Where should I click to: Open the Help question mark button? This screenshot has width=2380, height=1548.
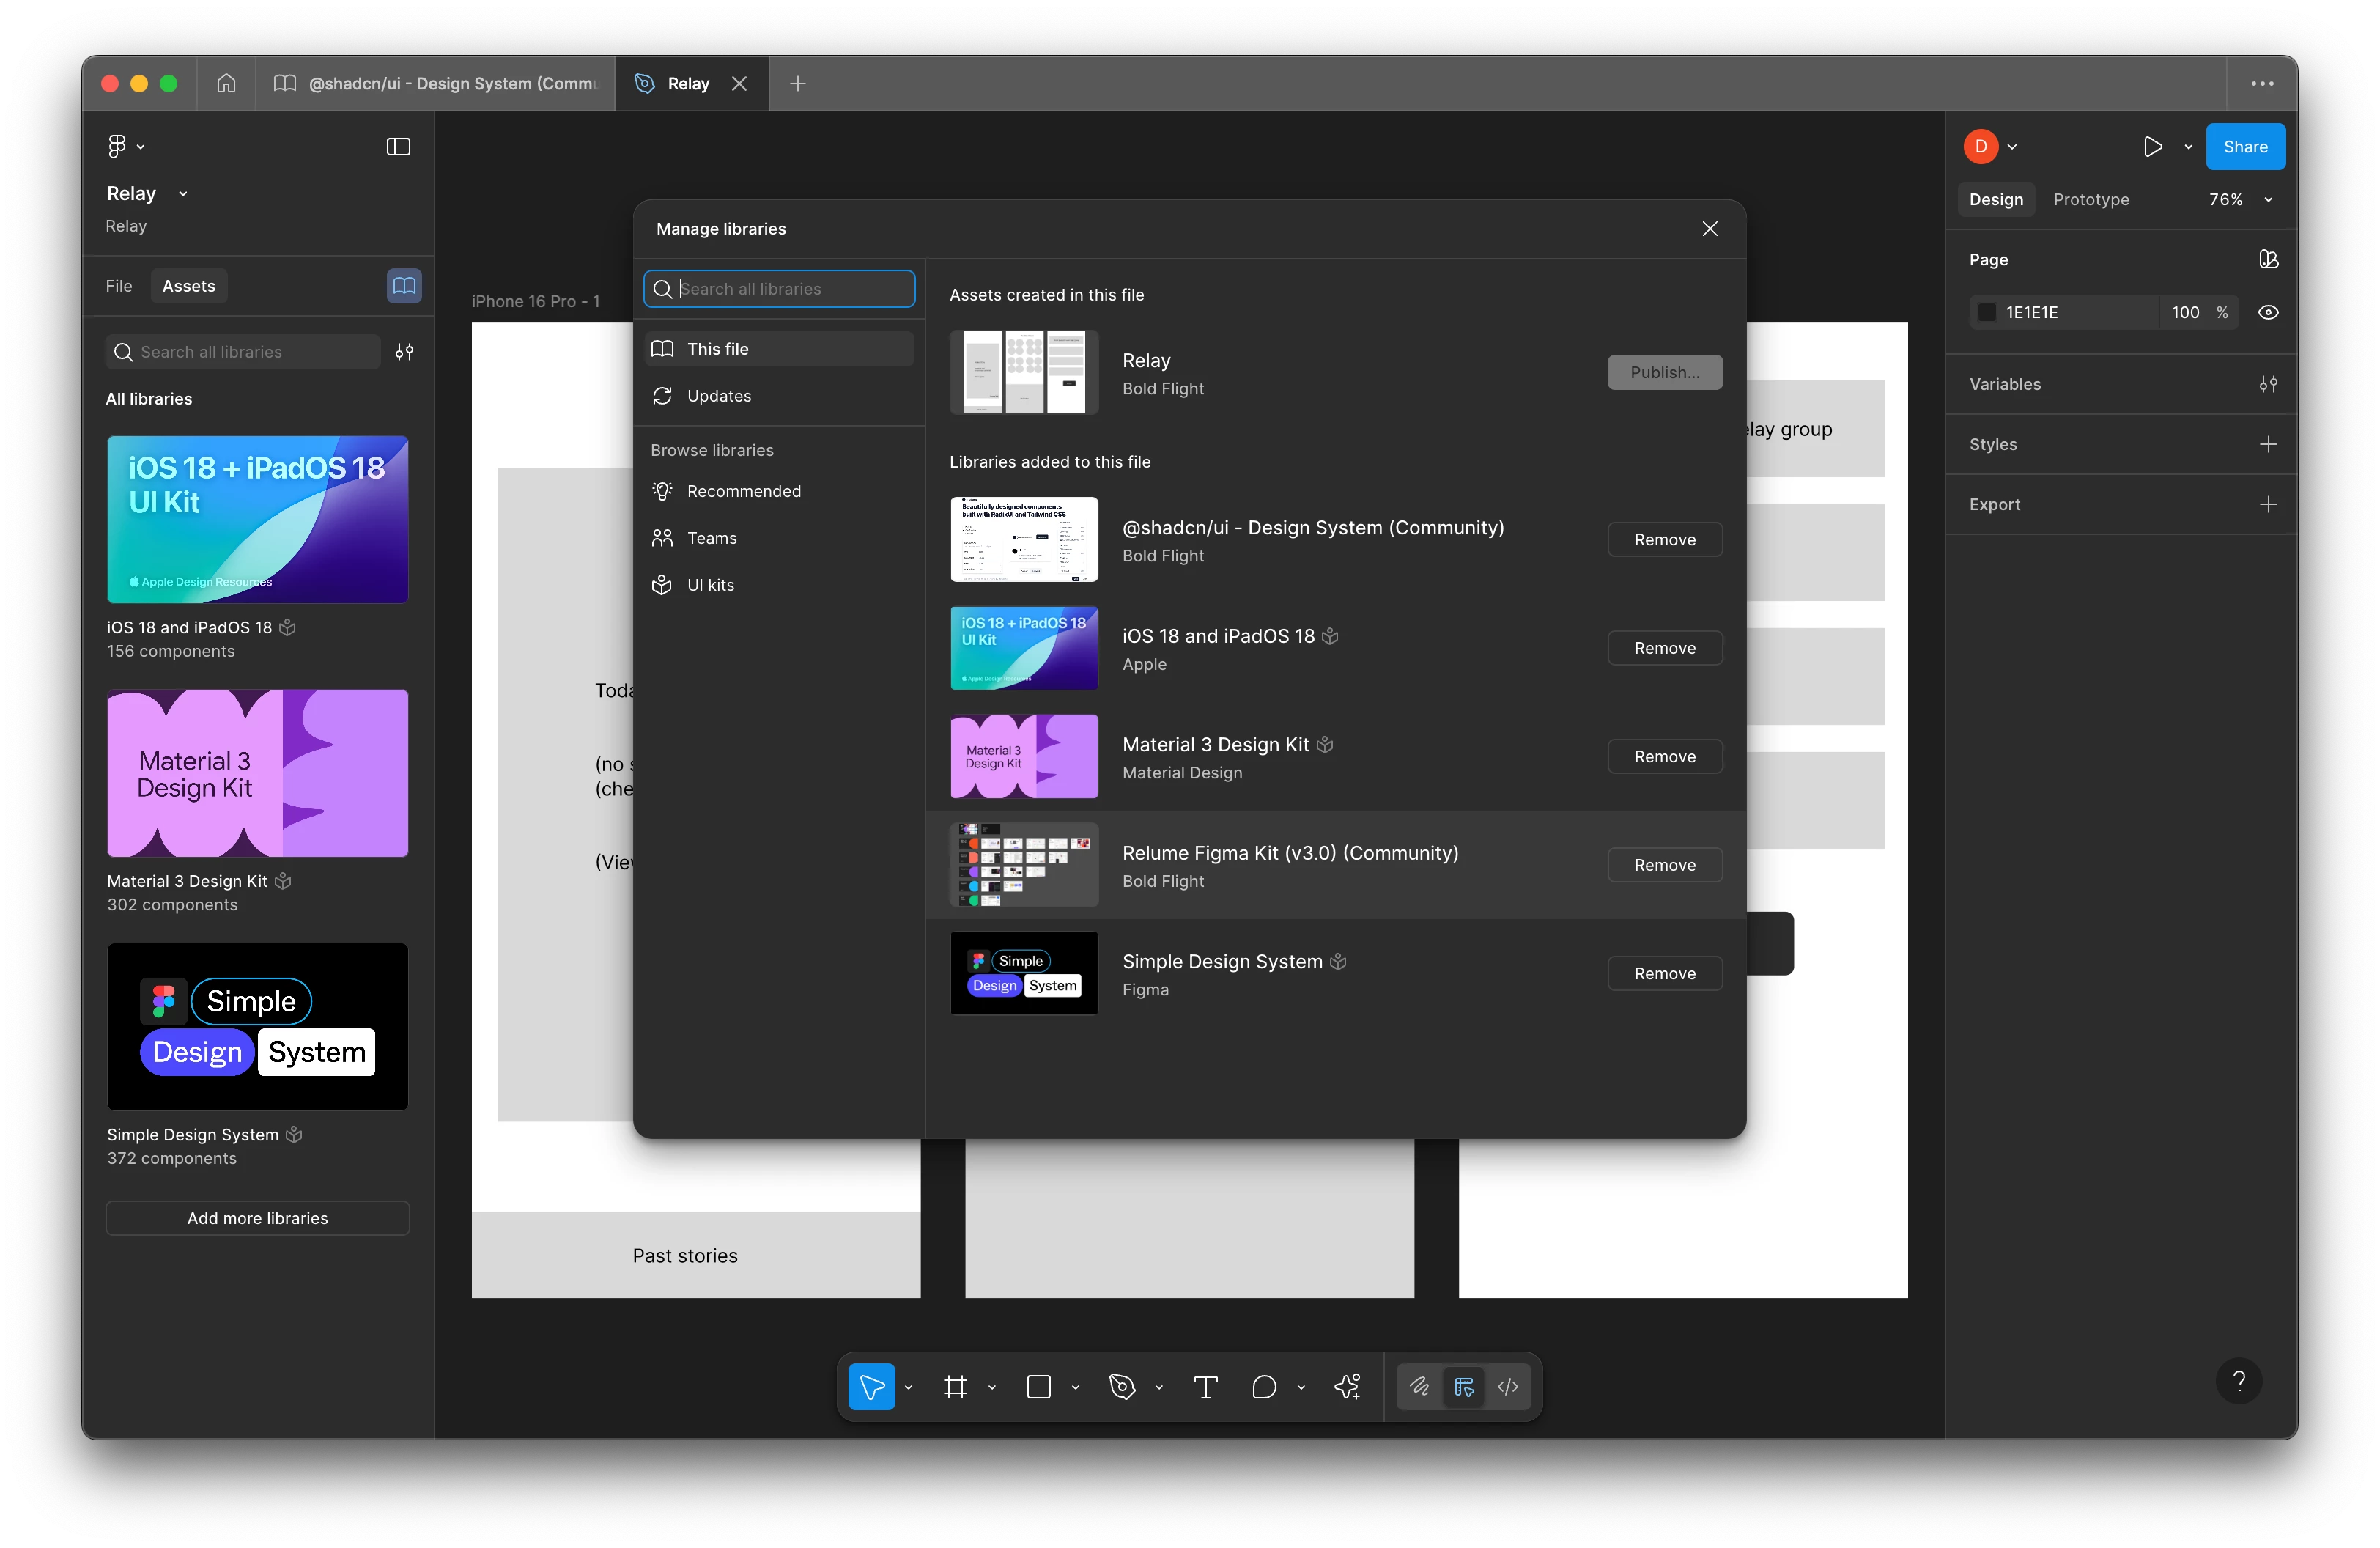[2239, 1382]
